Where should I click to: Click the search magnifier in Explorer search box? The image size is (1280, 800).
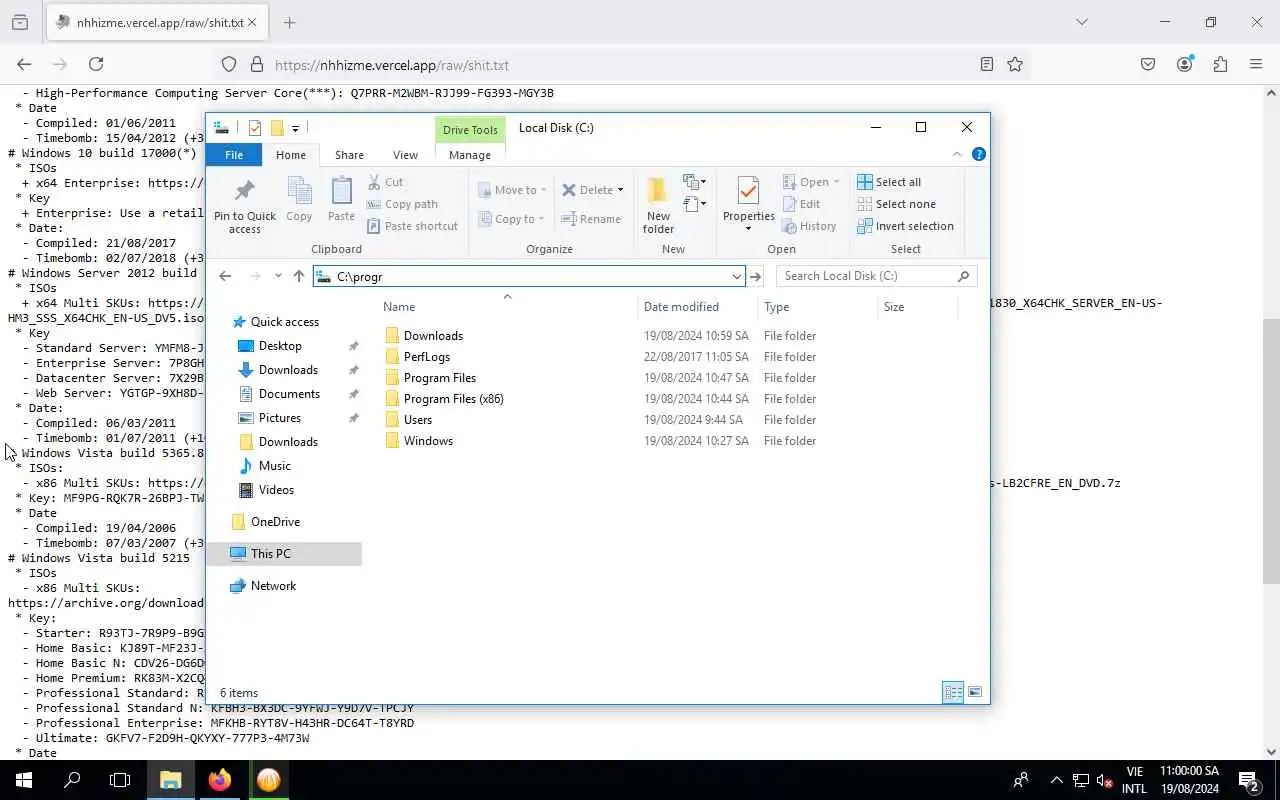[x=964, y=276]
